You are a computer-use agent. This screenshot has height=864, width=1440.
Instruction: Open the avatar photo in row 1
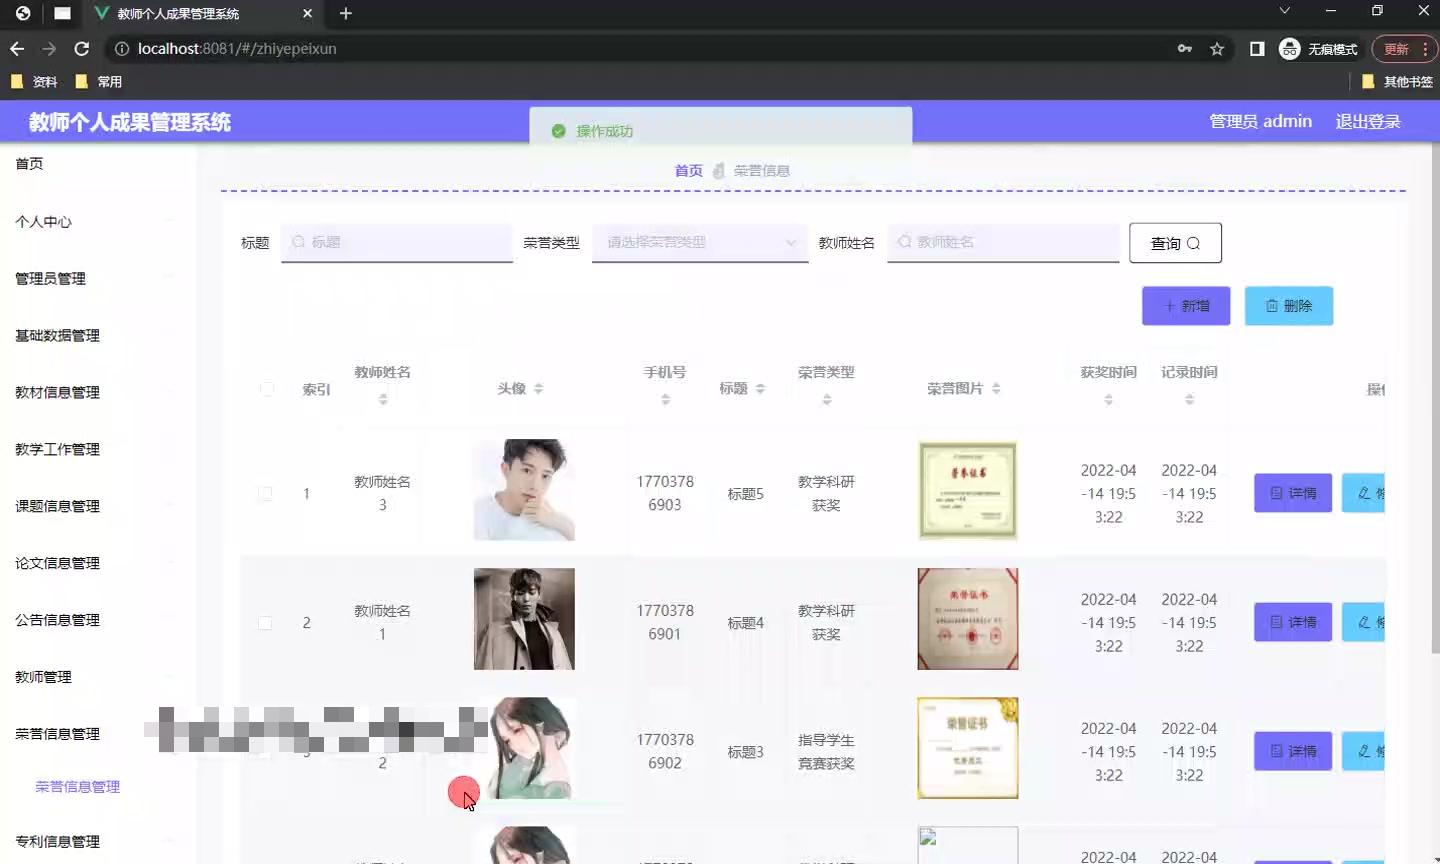pyautogui.click(x=524, y=490)
